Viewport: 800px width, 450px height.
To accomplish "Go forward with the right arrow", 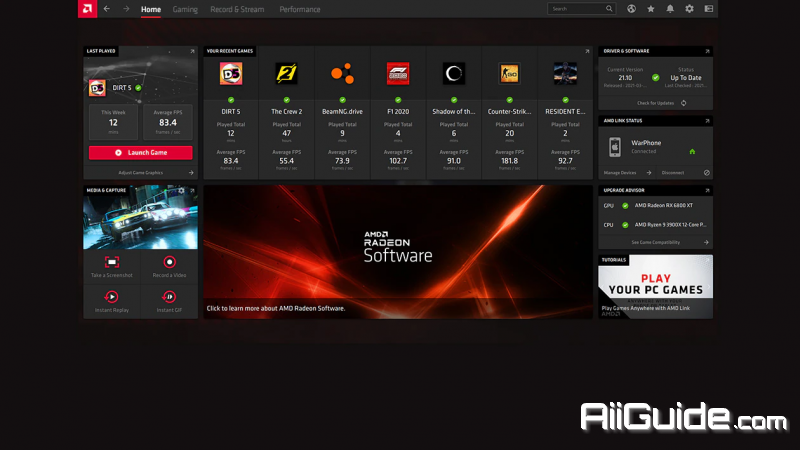I will click(x=126, y=9).
